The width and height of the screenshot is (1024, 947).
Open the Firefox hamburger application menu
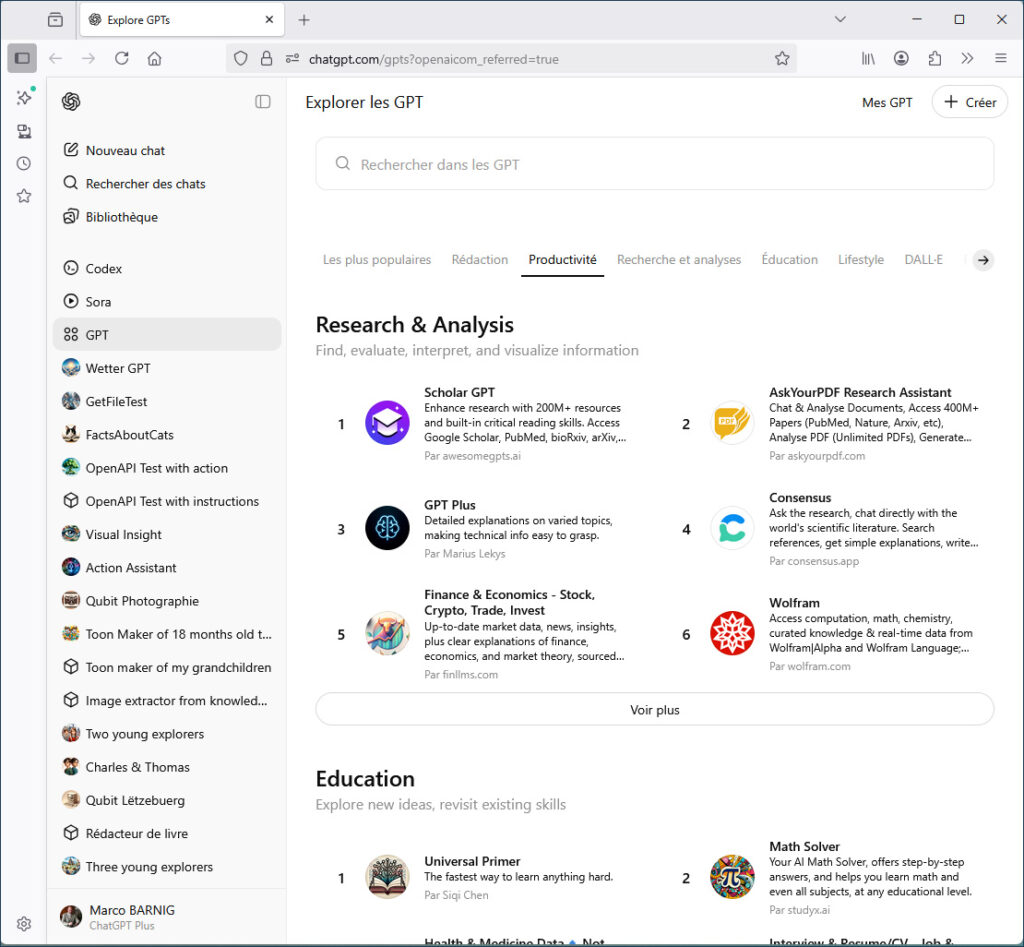[1000, 59]
